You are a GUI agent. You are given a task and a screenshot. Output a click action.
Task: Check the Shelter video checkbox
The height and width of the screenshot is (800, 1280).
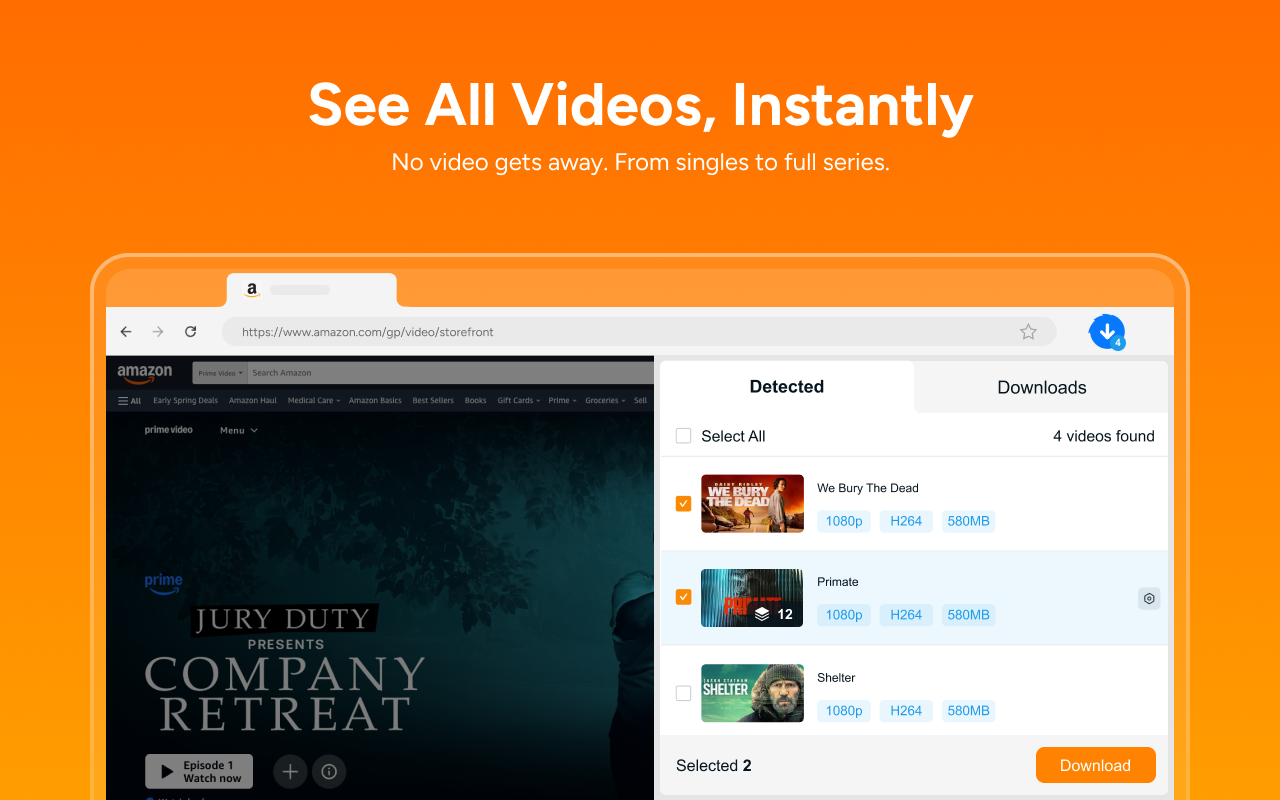tap(684, 693)
